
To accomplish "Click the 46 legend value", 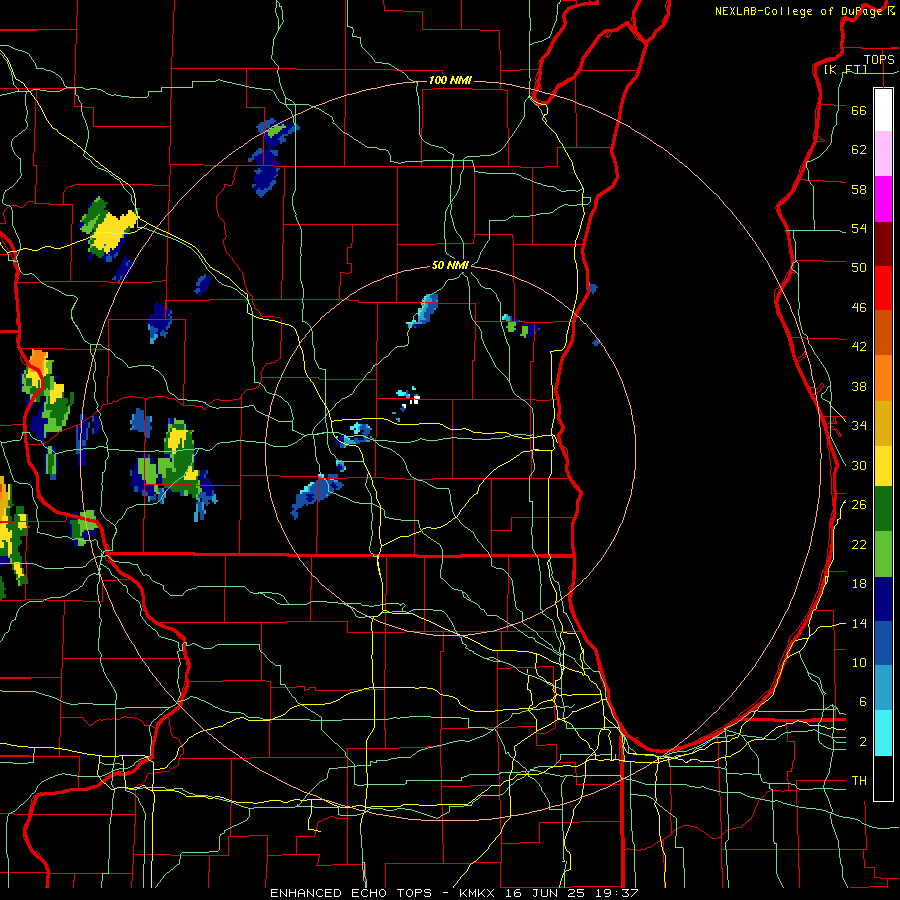I will pos(859,308).
